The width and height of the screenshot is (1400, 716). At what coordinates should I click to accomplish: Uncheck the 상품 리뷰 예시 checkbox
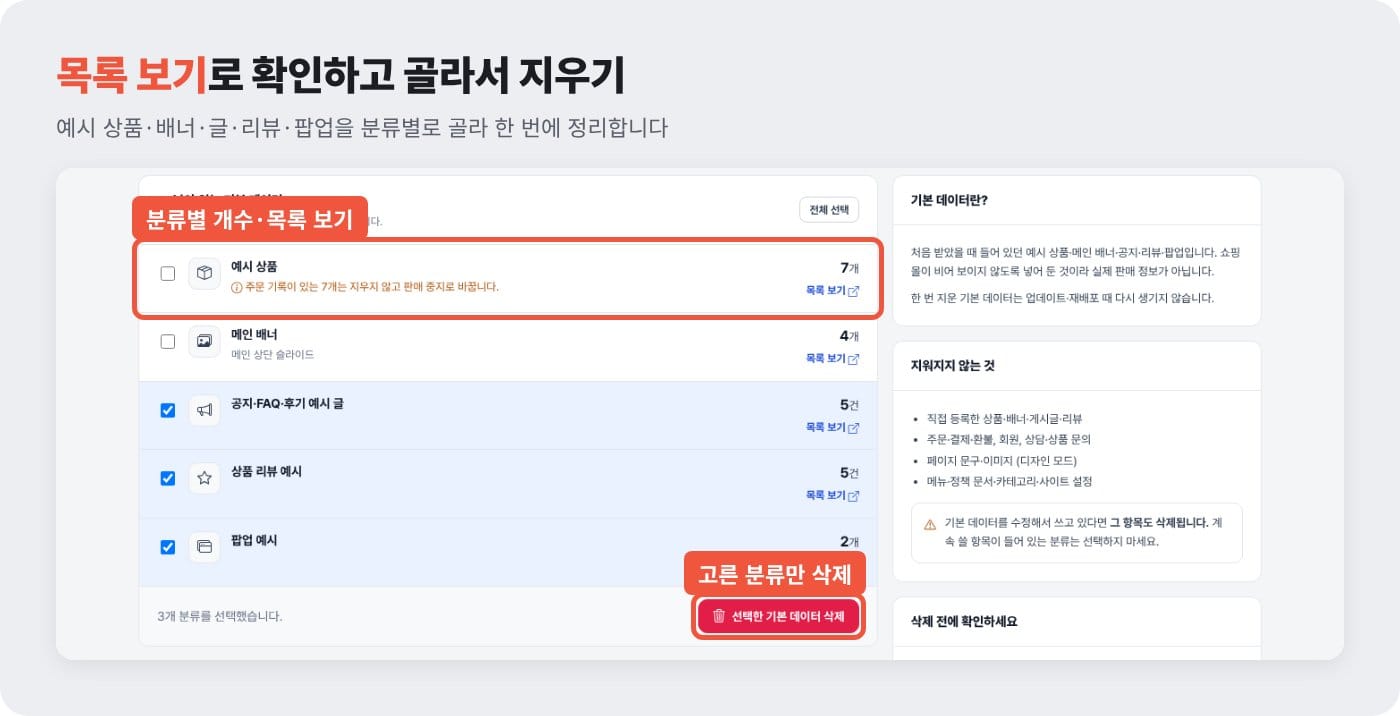[x=168, y=478]
